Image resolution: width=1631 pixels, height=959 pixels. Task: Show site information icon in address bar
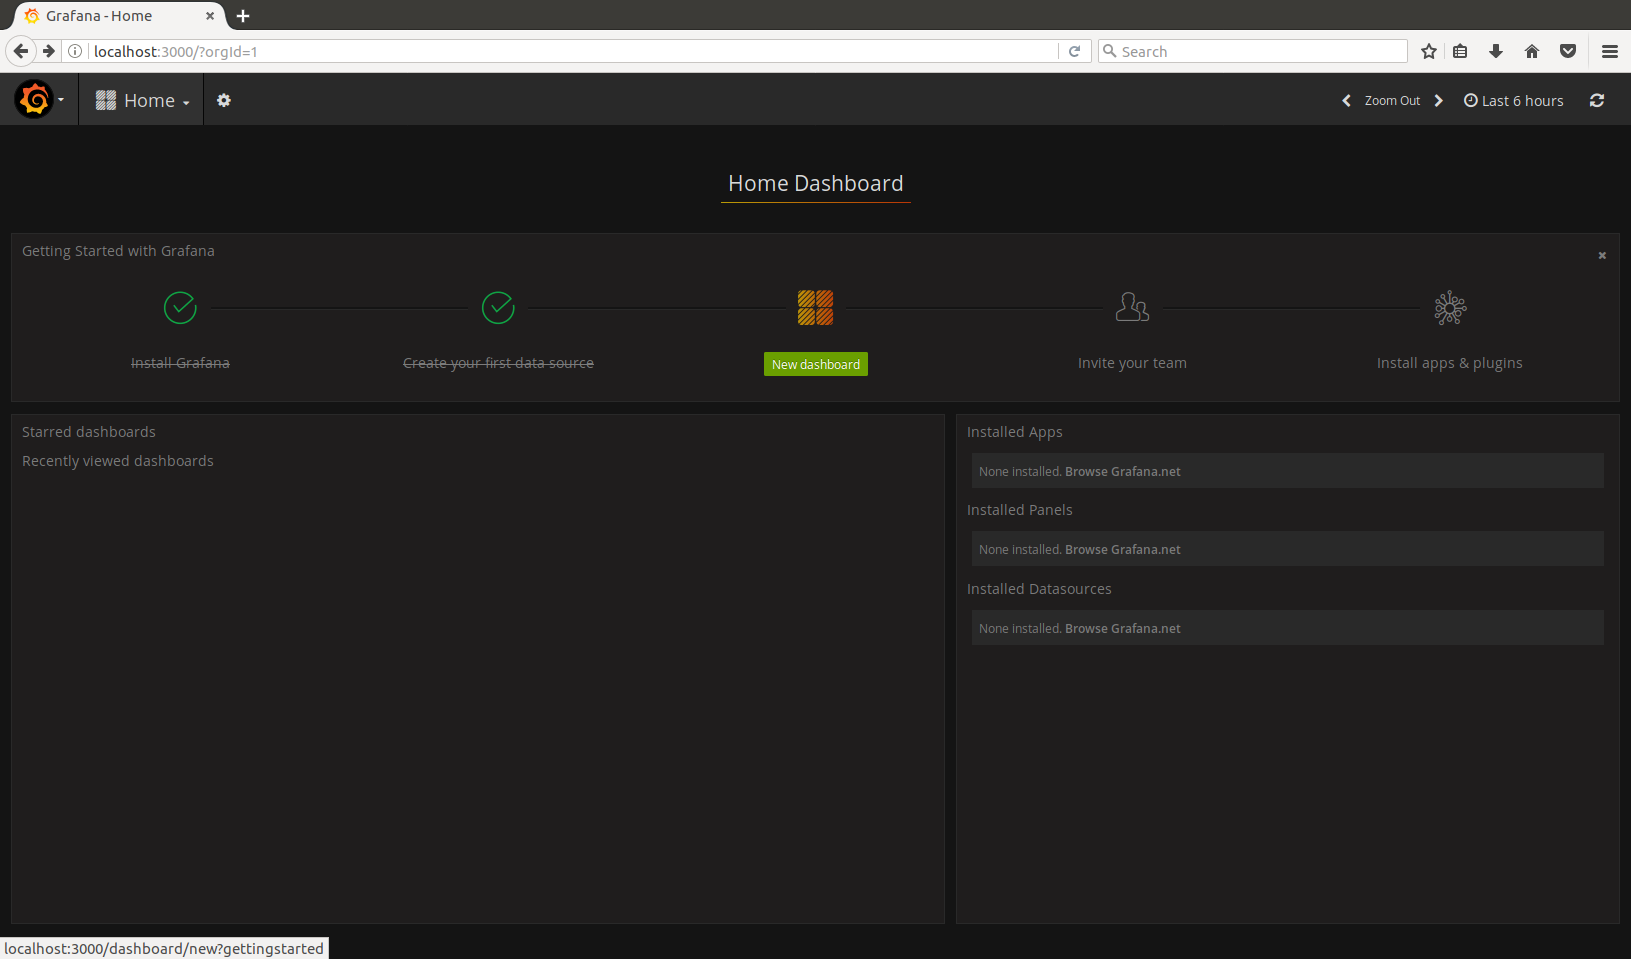point(75,51)
